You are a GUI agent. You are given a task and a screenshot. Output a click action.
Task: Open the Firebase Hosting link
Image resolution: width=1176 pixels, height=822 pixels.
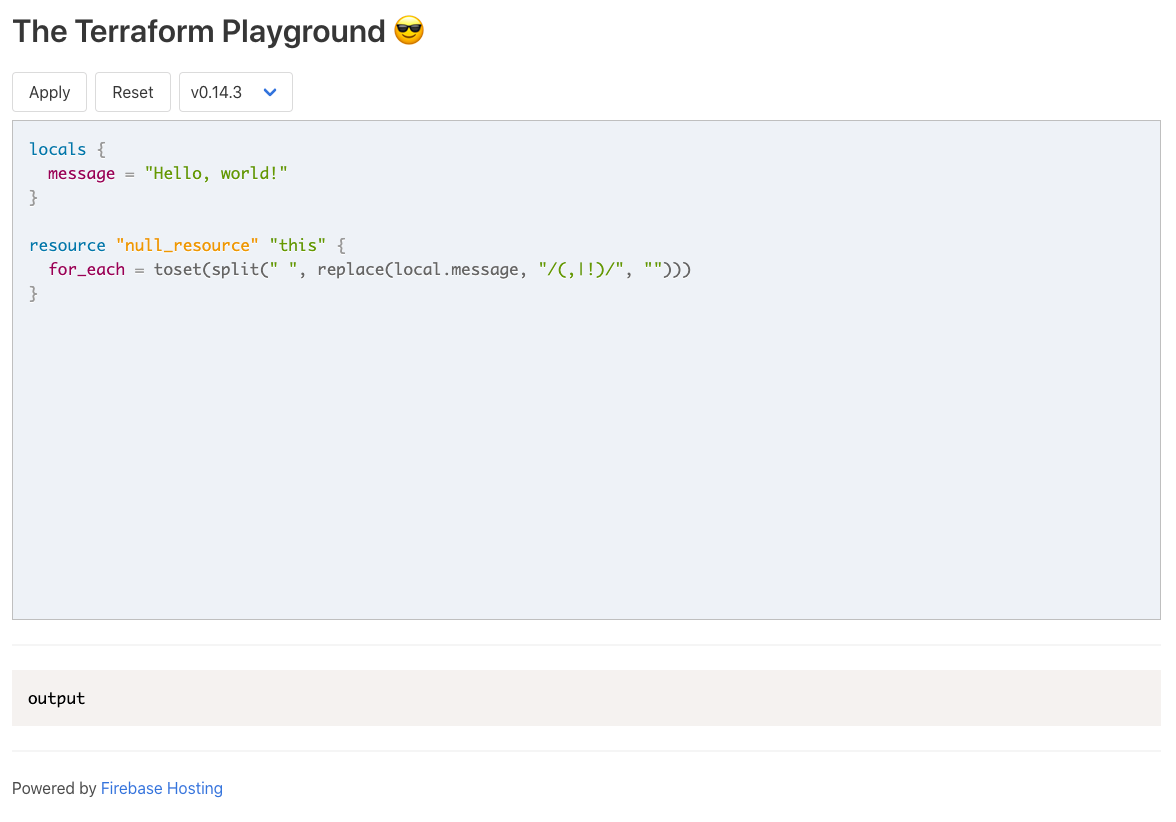coord(162,788)
